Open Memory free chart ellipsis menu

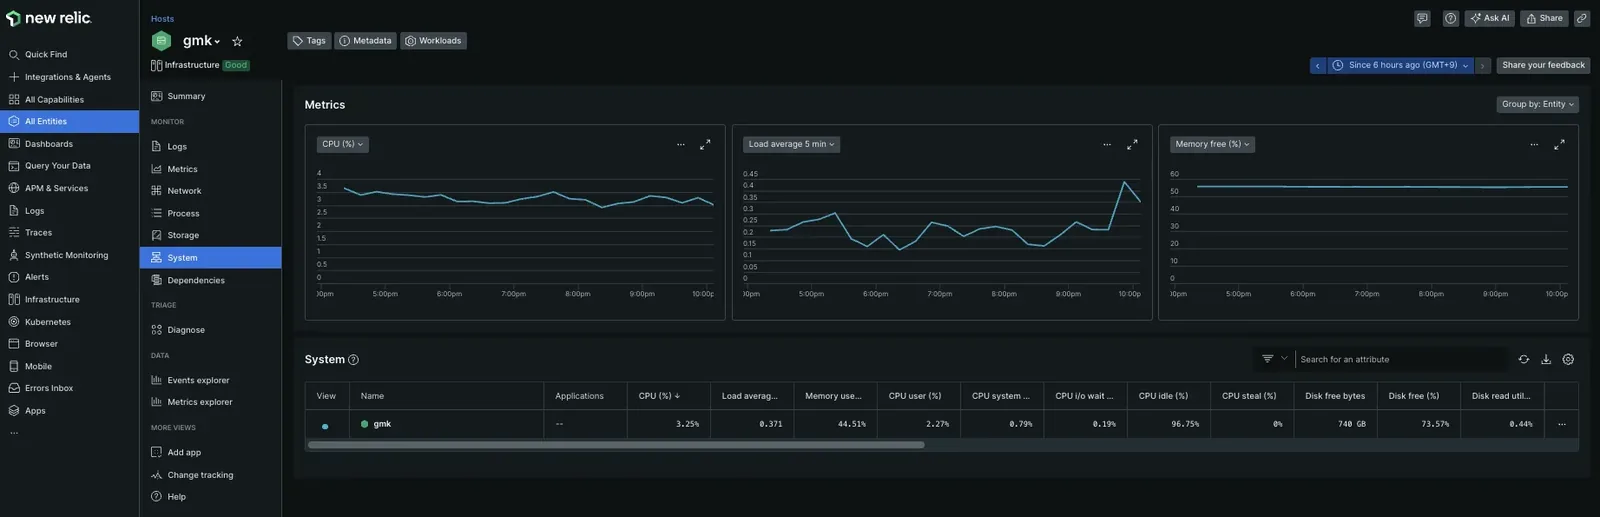coord(1534,144)
